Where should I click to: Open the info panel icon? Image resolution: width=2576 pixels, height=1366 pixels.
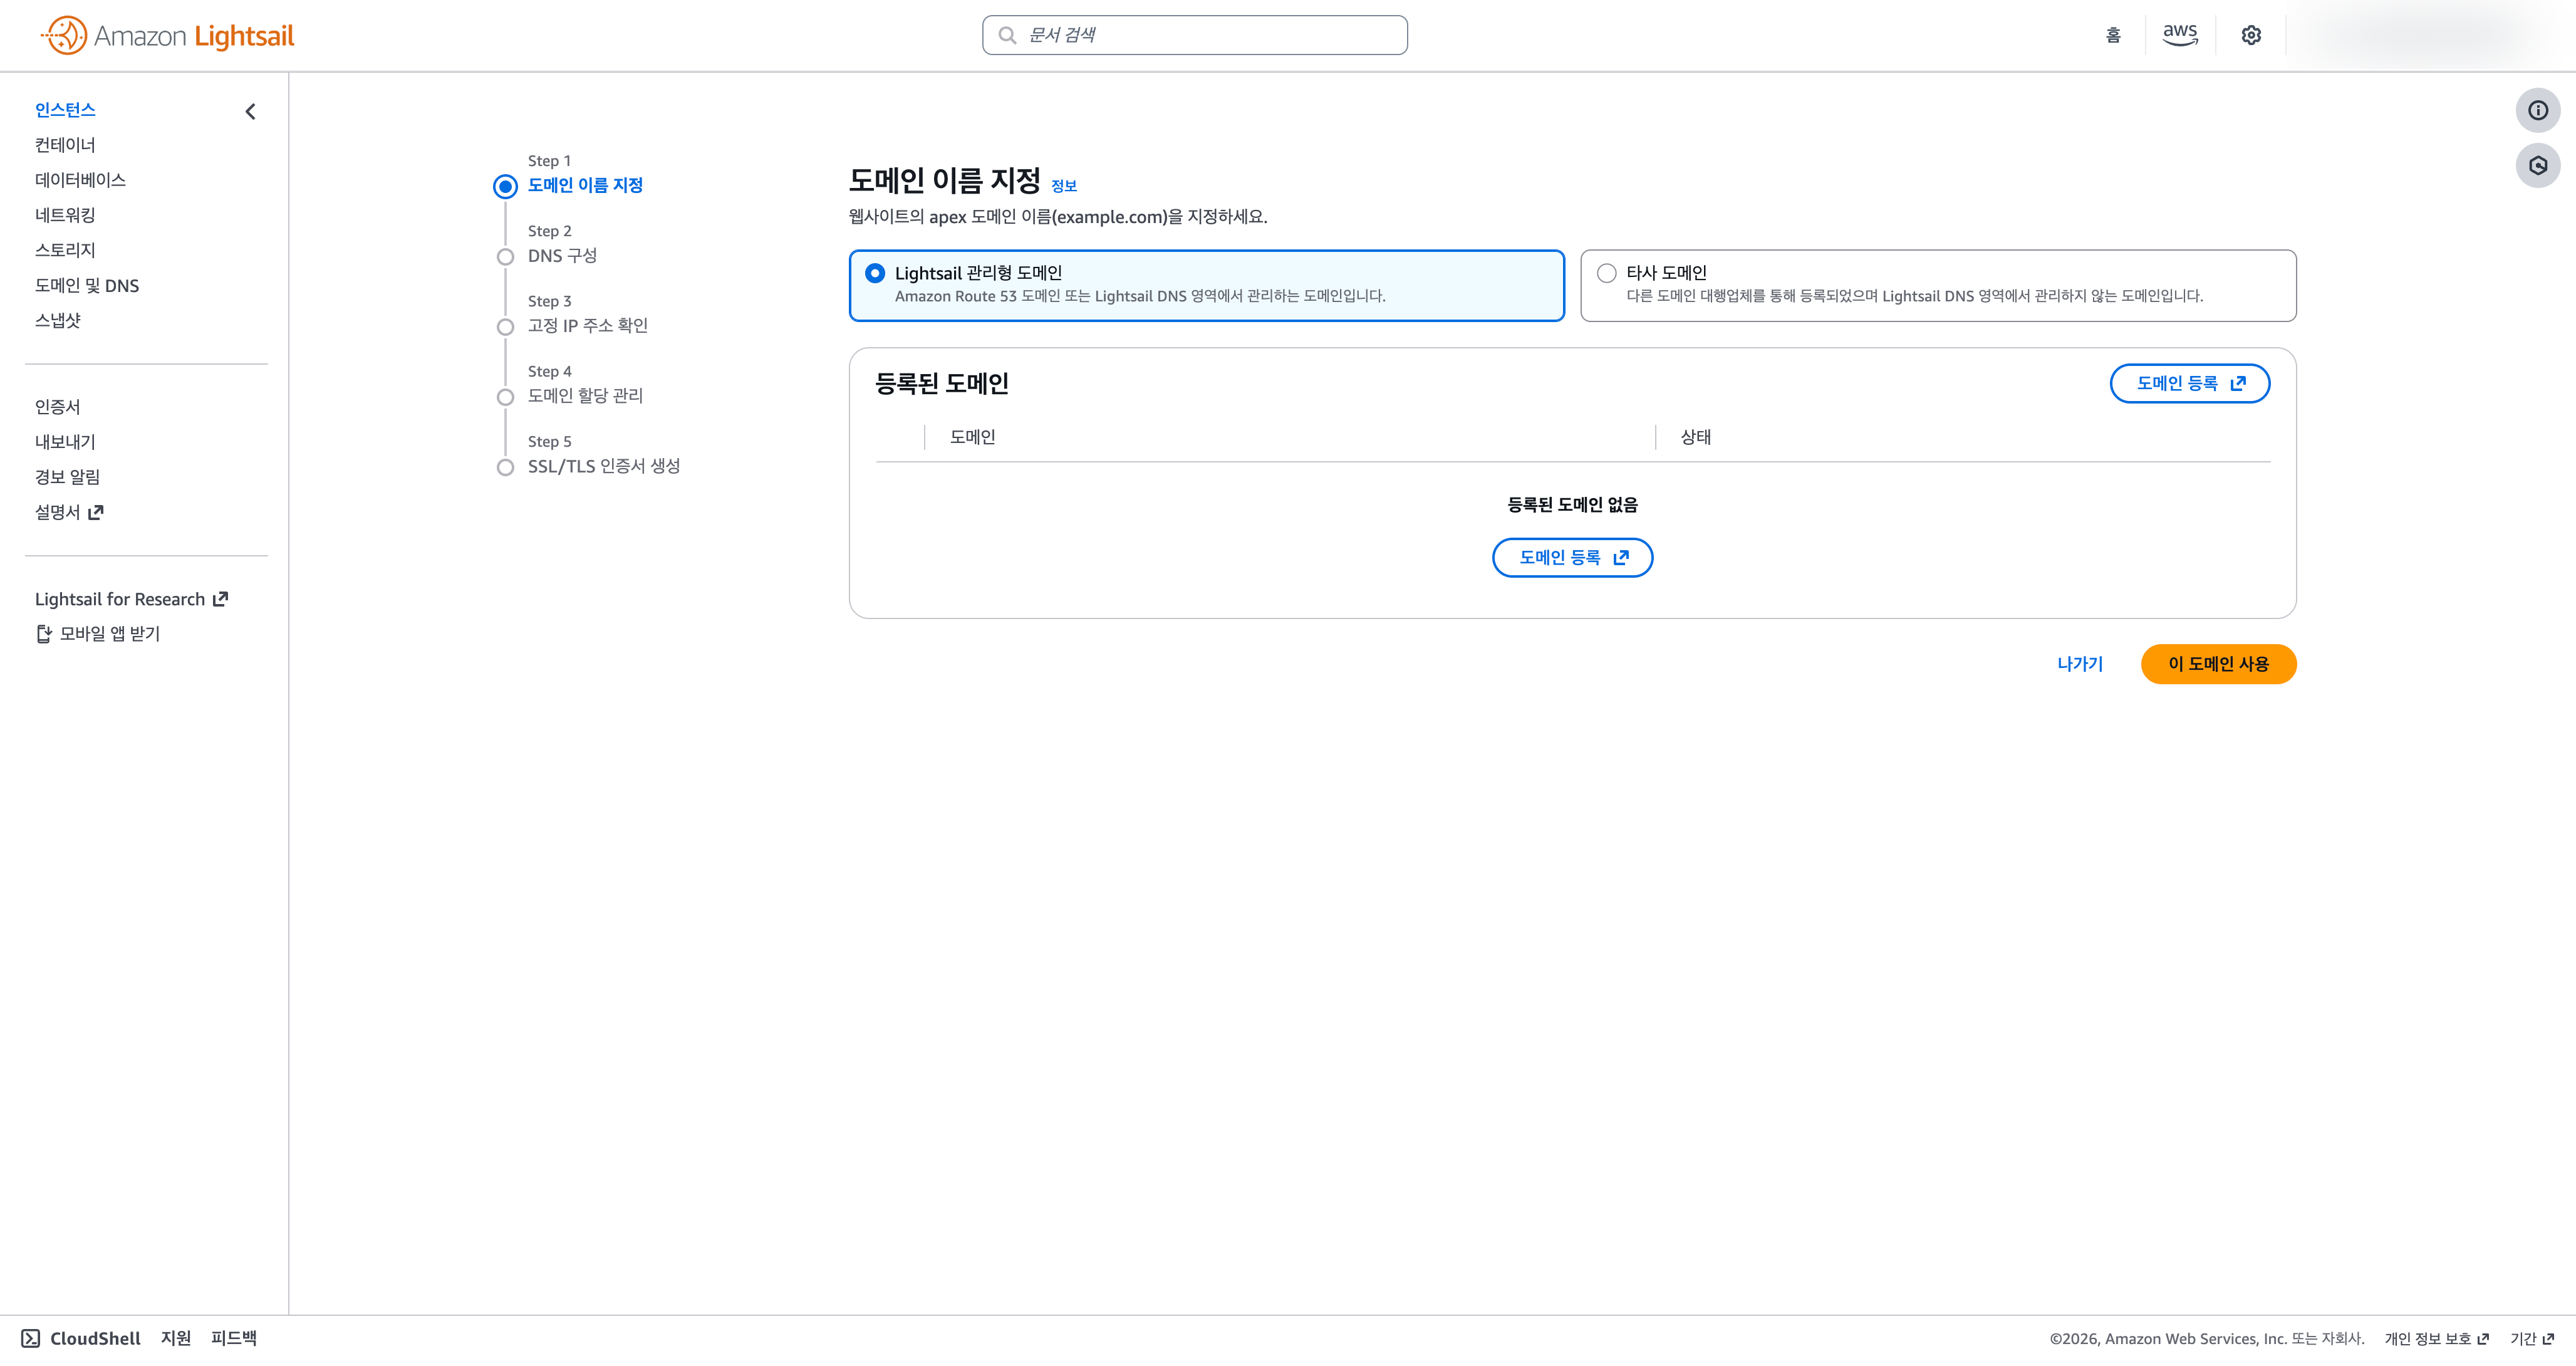coord(2538,110)
